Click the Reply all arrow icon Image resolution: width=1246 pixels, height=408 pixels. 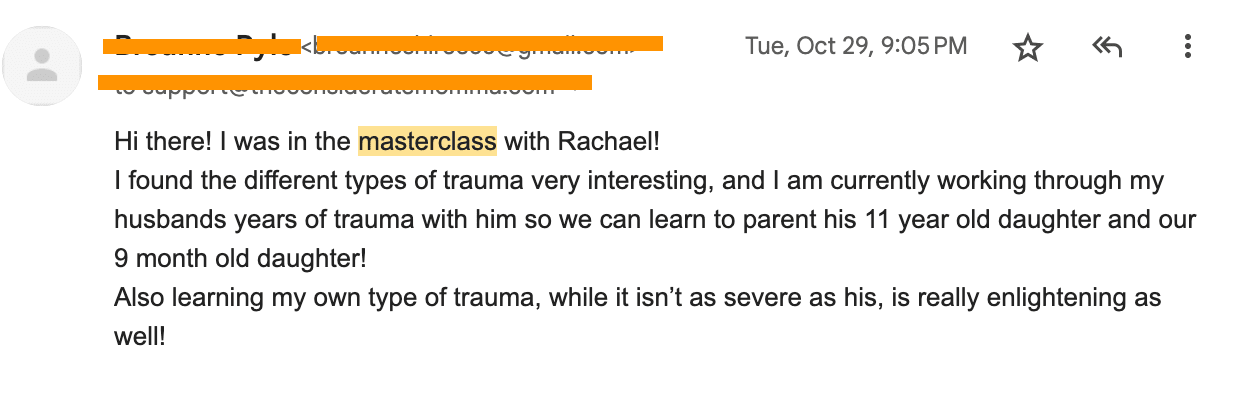click(1108, 47)
